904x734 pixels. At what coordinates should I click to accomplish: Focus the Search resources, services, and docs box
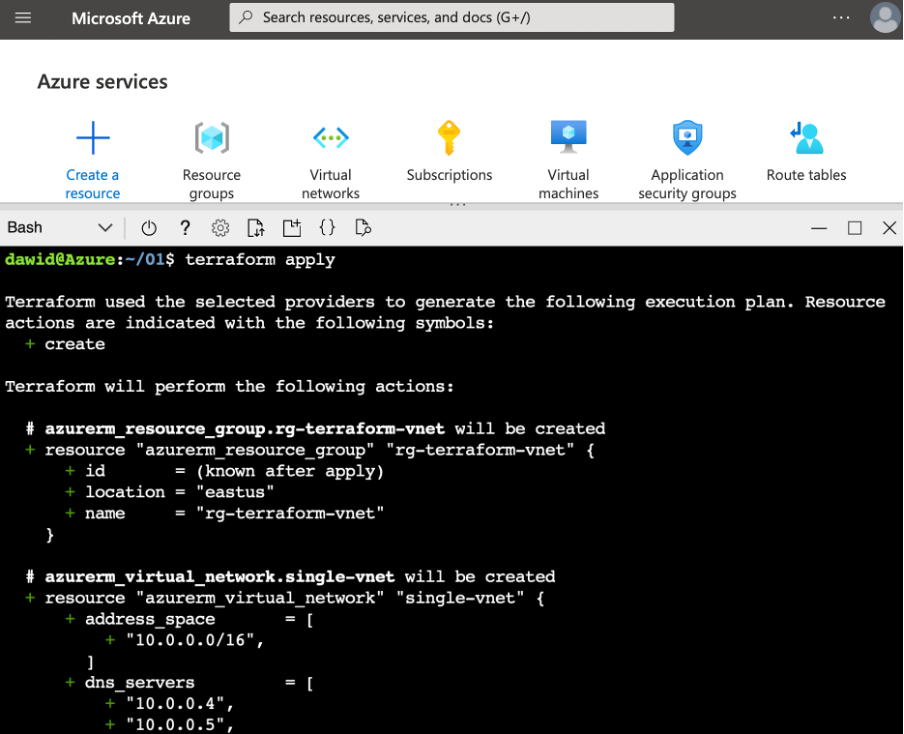(451, 17)
